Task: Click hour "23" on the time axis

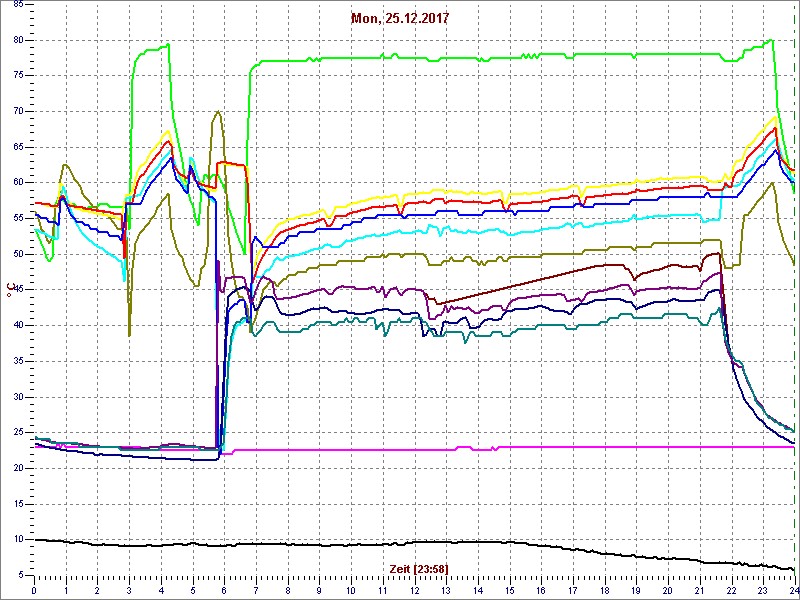Action: click(763, 590)
